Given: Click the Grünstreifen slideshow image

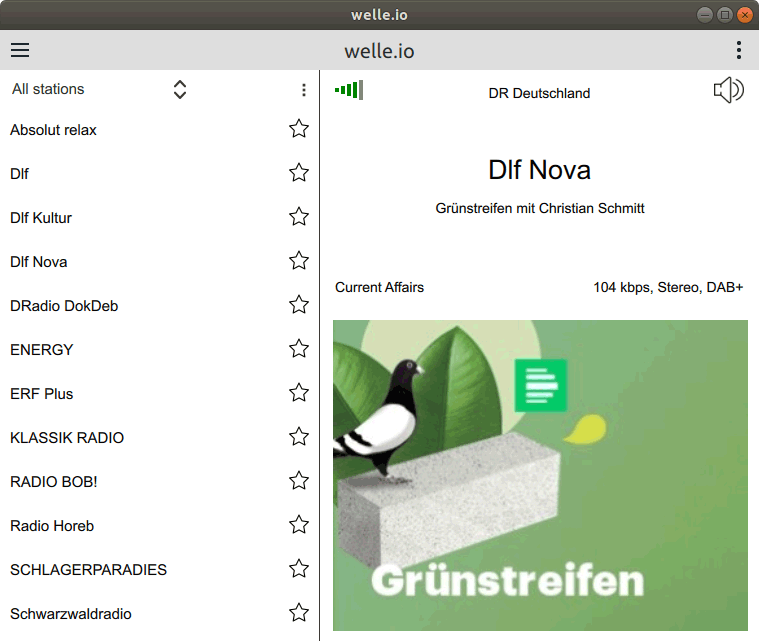Looking at the screenshot, I should pos(540,475).
